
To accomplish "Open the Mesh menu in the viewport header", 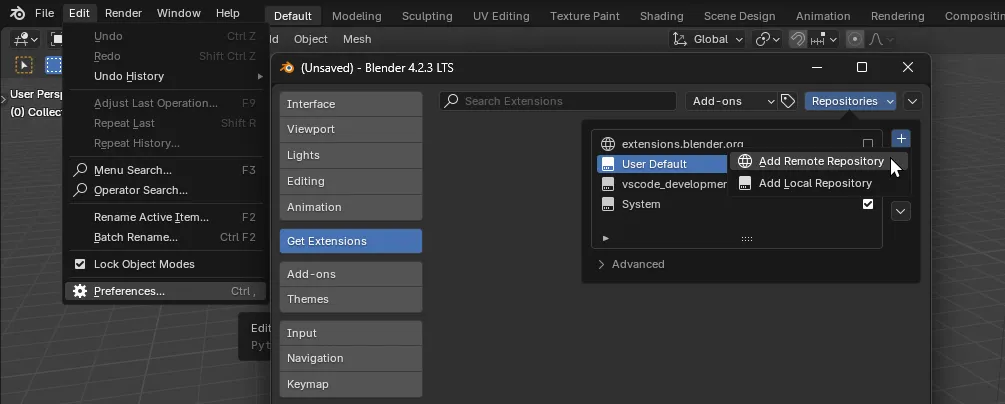I will (357, 40).
